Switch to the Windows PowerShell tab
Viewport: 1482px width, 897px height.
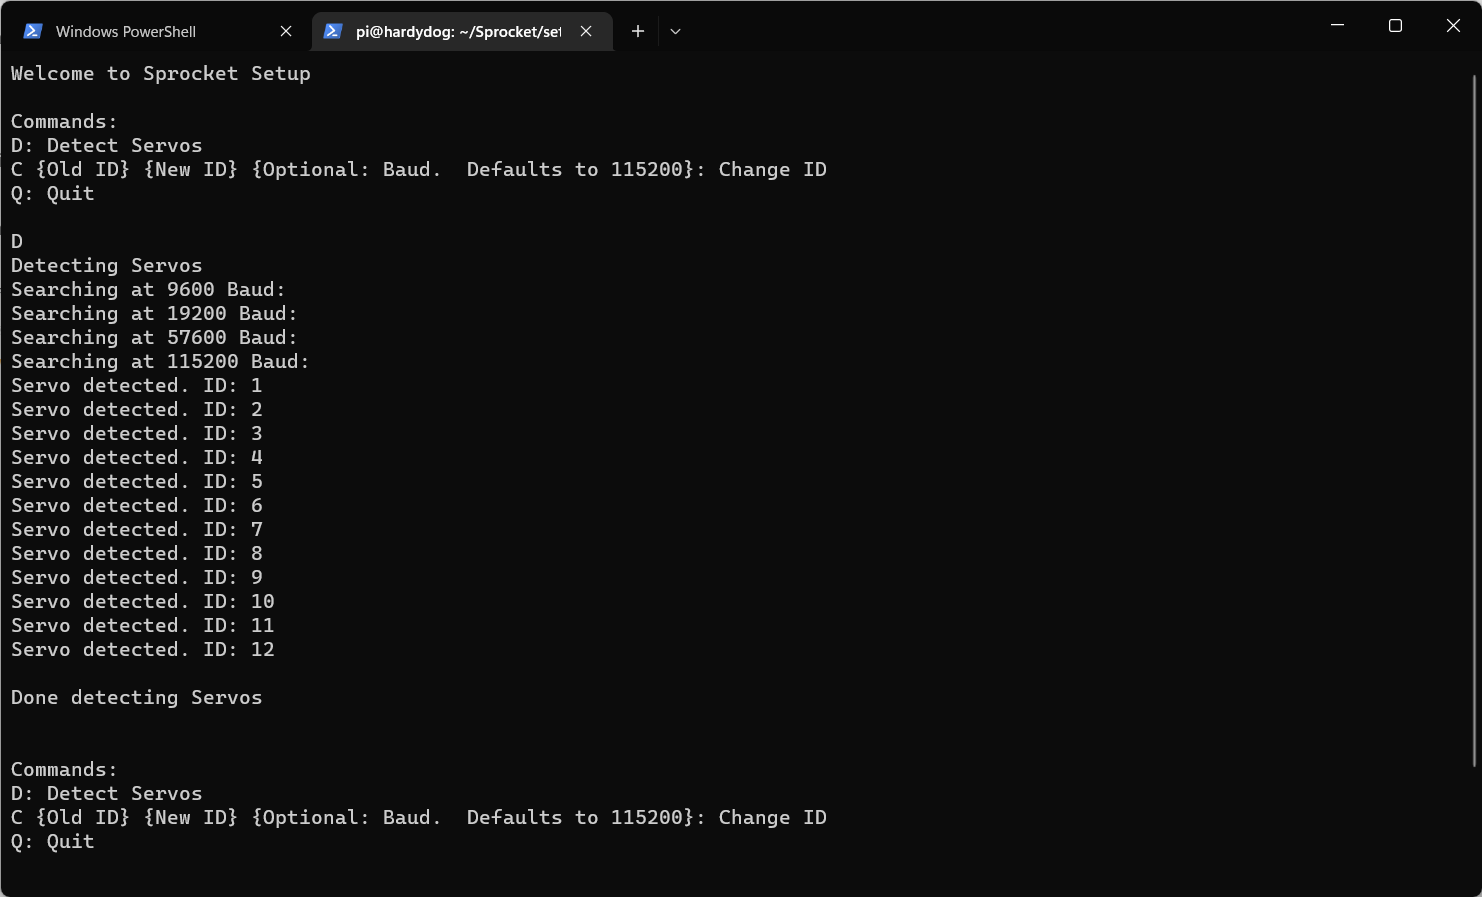click(158, 31)
